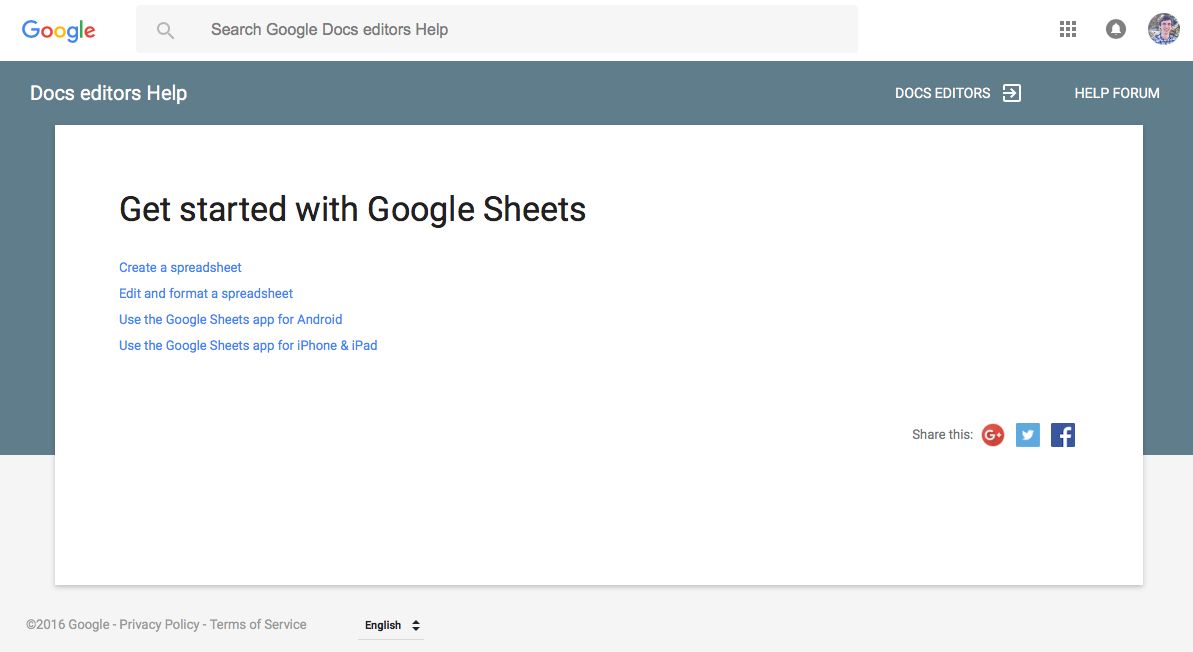Go to DOCS EDITORS in header
Viewport: 1193px width, 652px height.
coord(942,93)
